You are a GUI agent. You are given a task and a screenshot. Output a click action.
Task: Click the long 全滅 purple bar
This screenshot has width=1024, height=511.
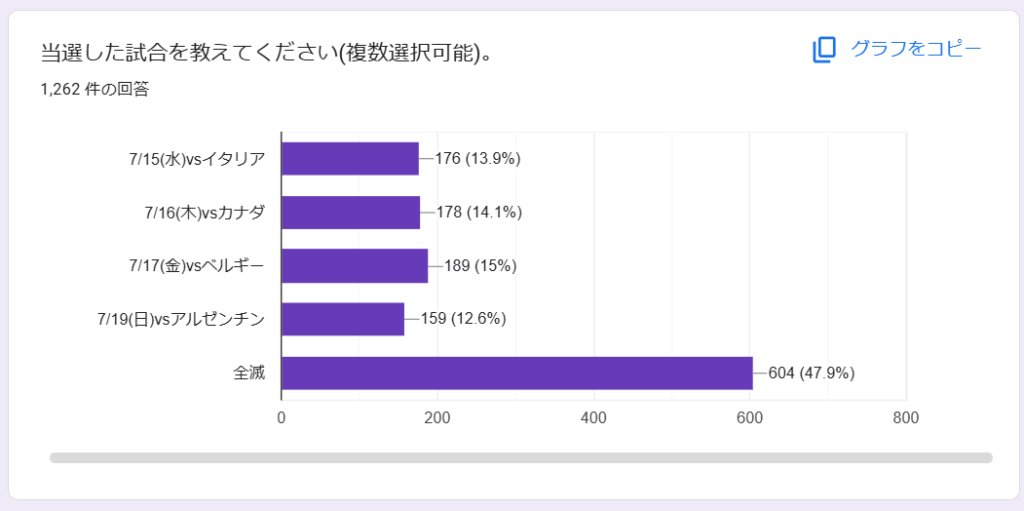click(516, 373)
